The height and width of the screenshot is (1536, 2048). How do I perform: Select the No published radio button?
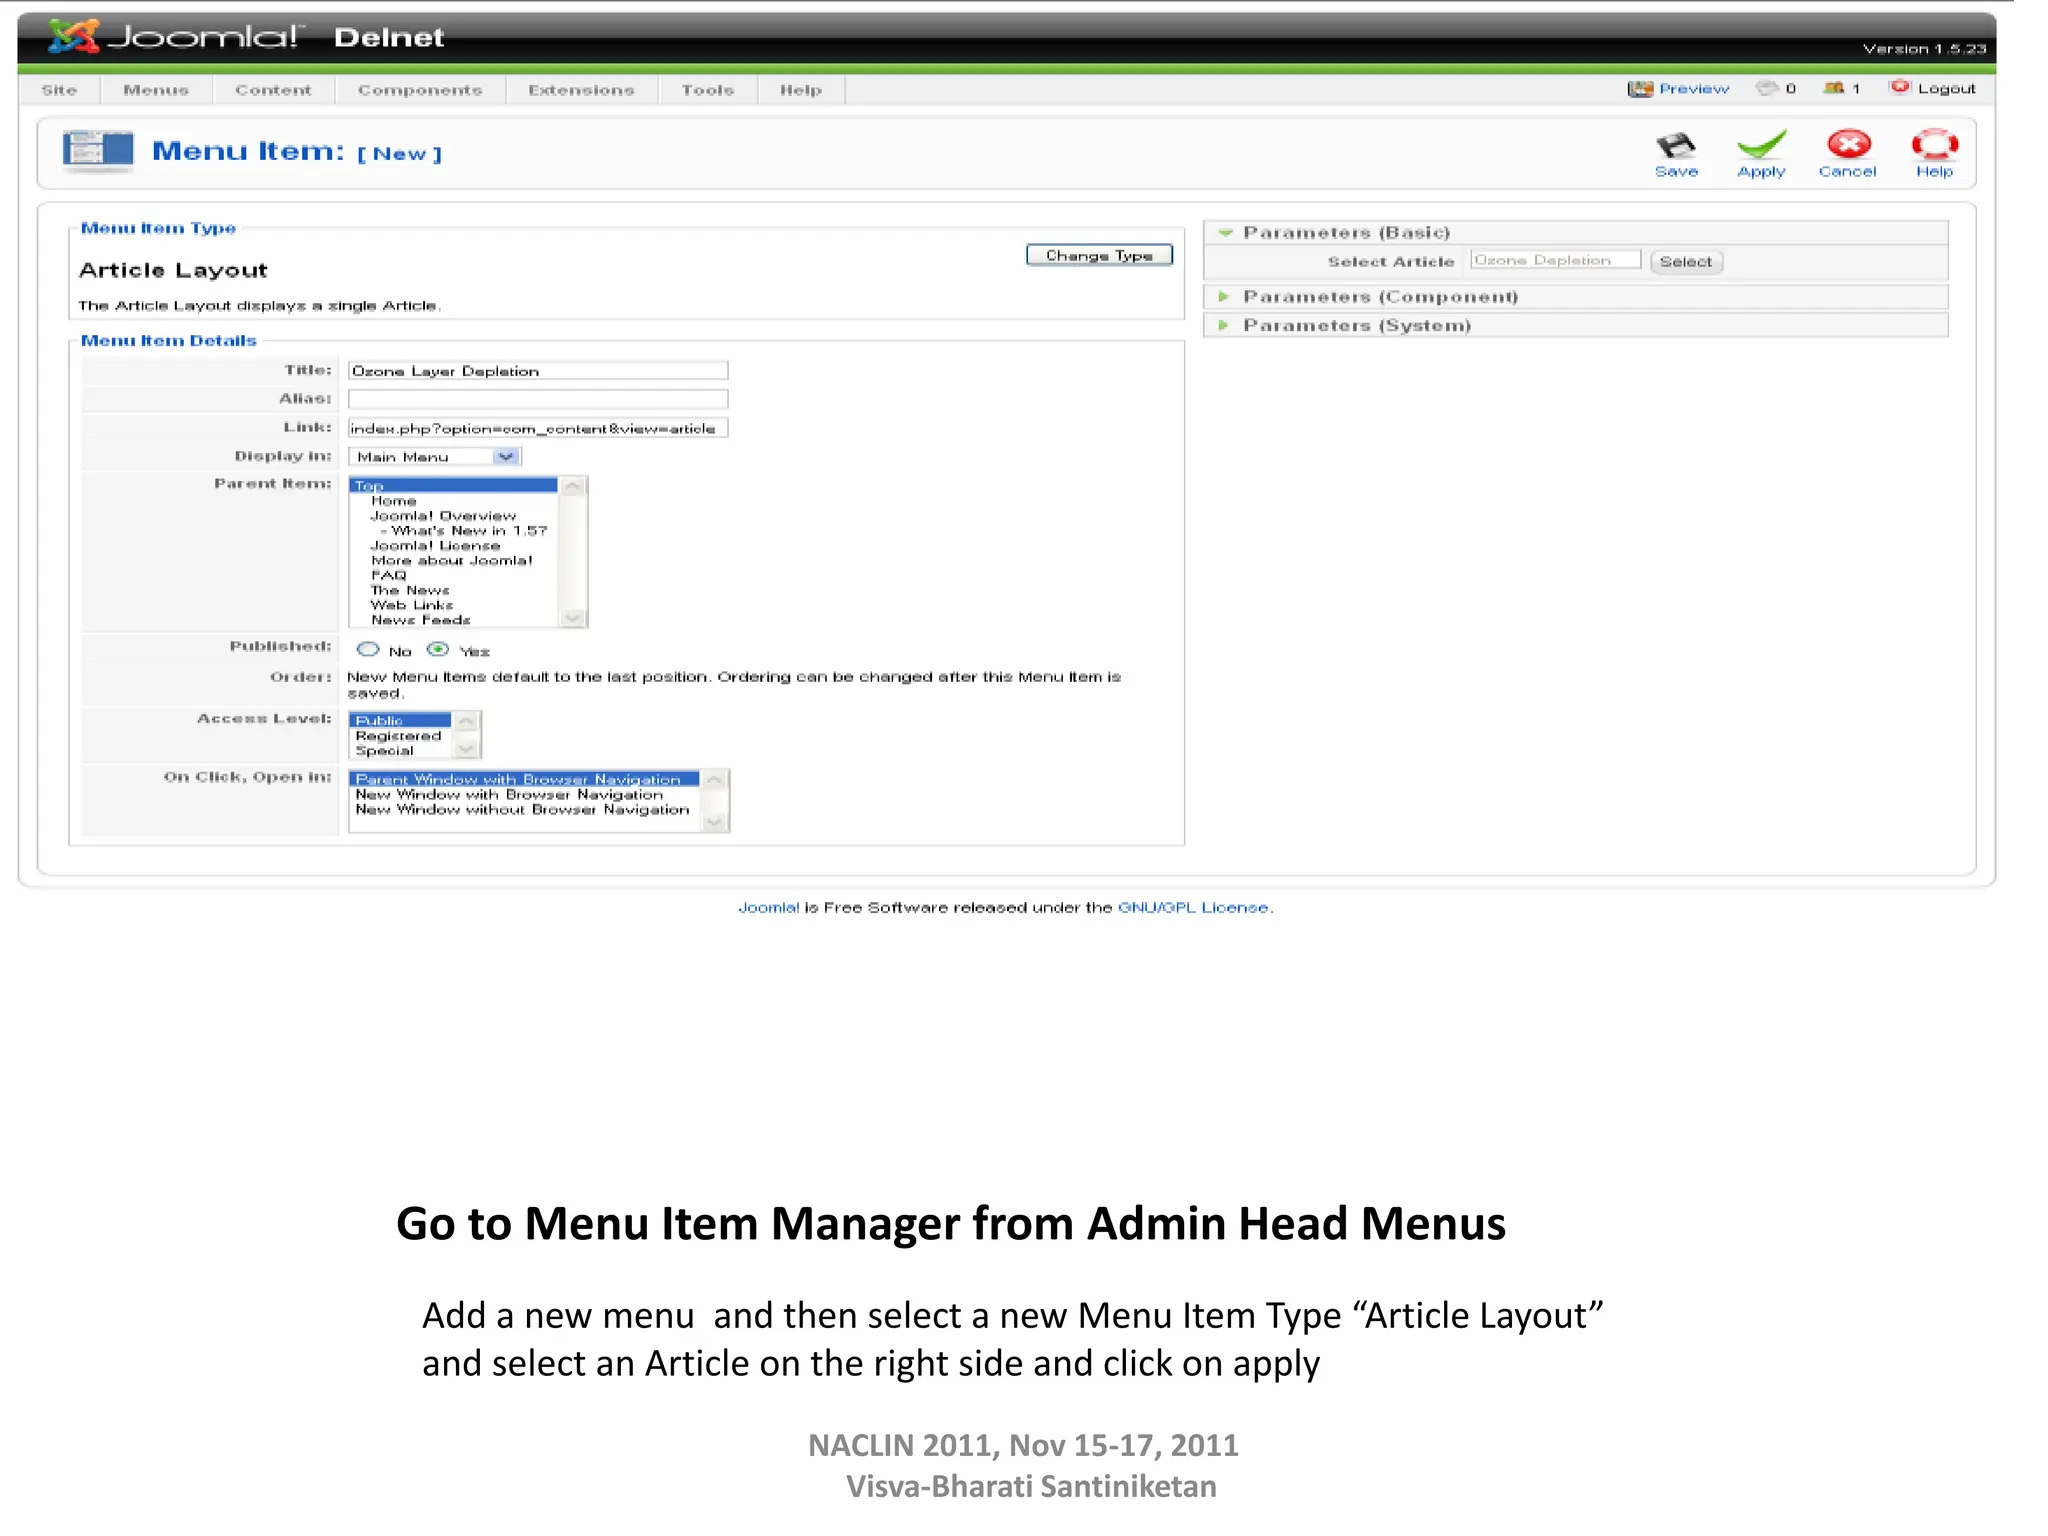(x=368, y=650)
